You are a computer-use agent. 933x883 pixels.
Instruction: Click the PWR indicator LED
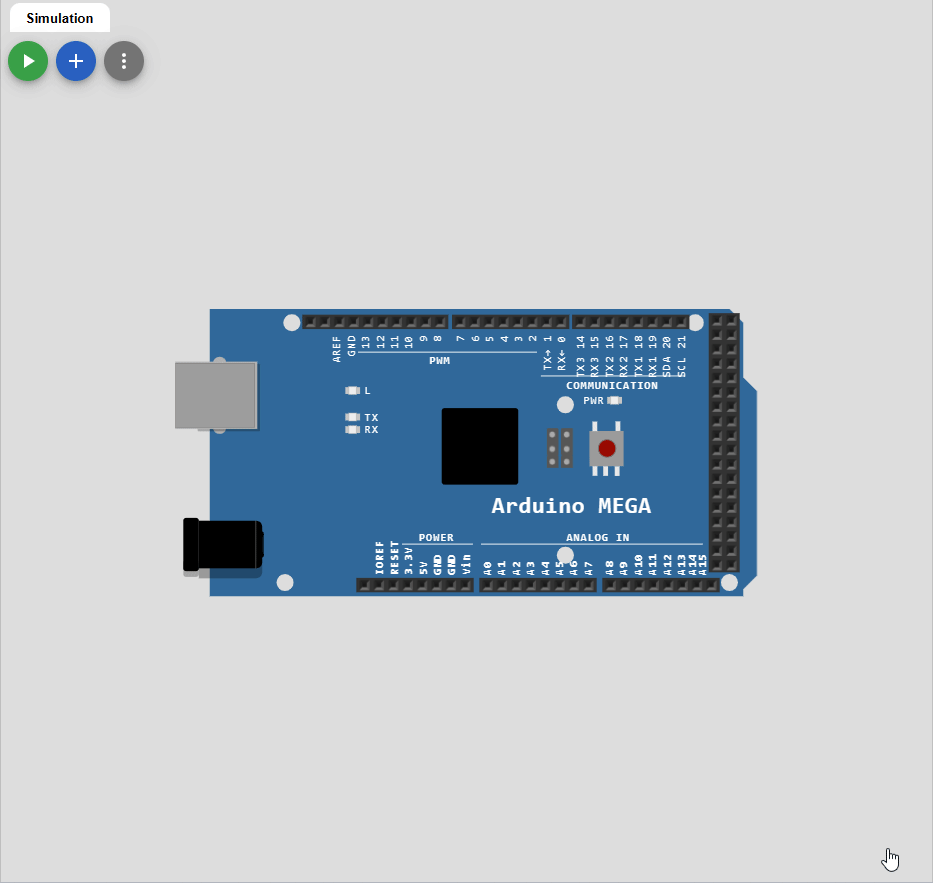coord(615,400)
